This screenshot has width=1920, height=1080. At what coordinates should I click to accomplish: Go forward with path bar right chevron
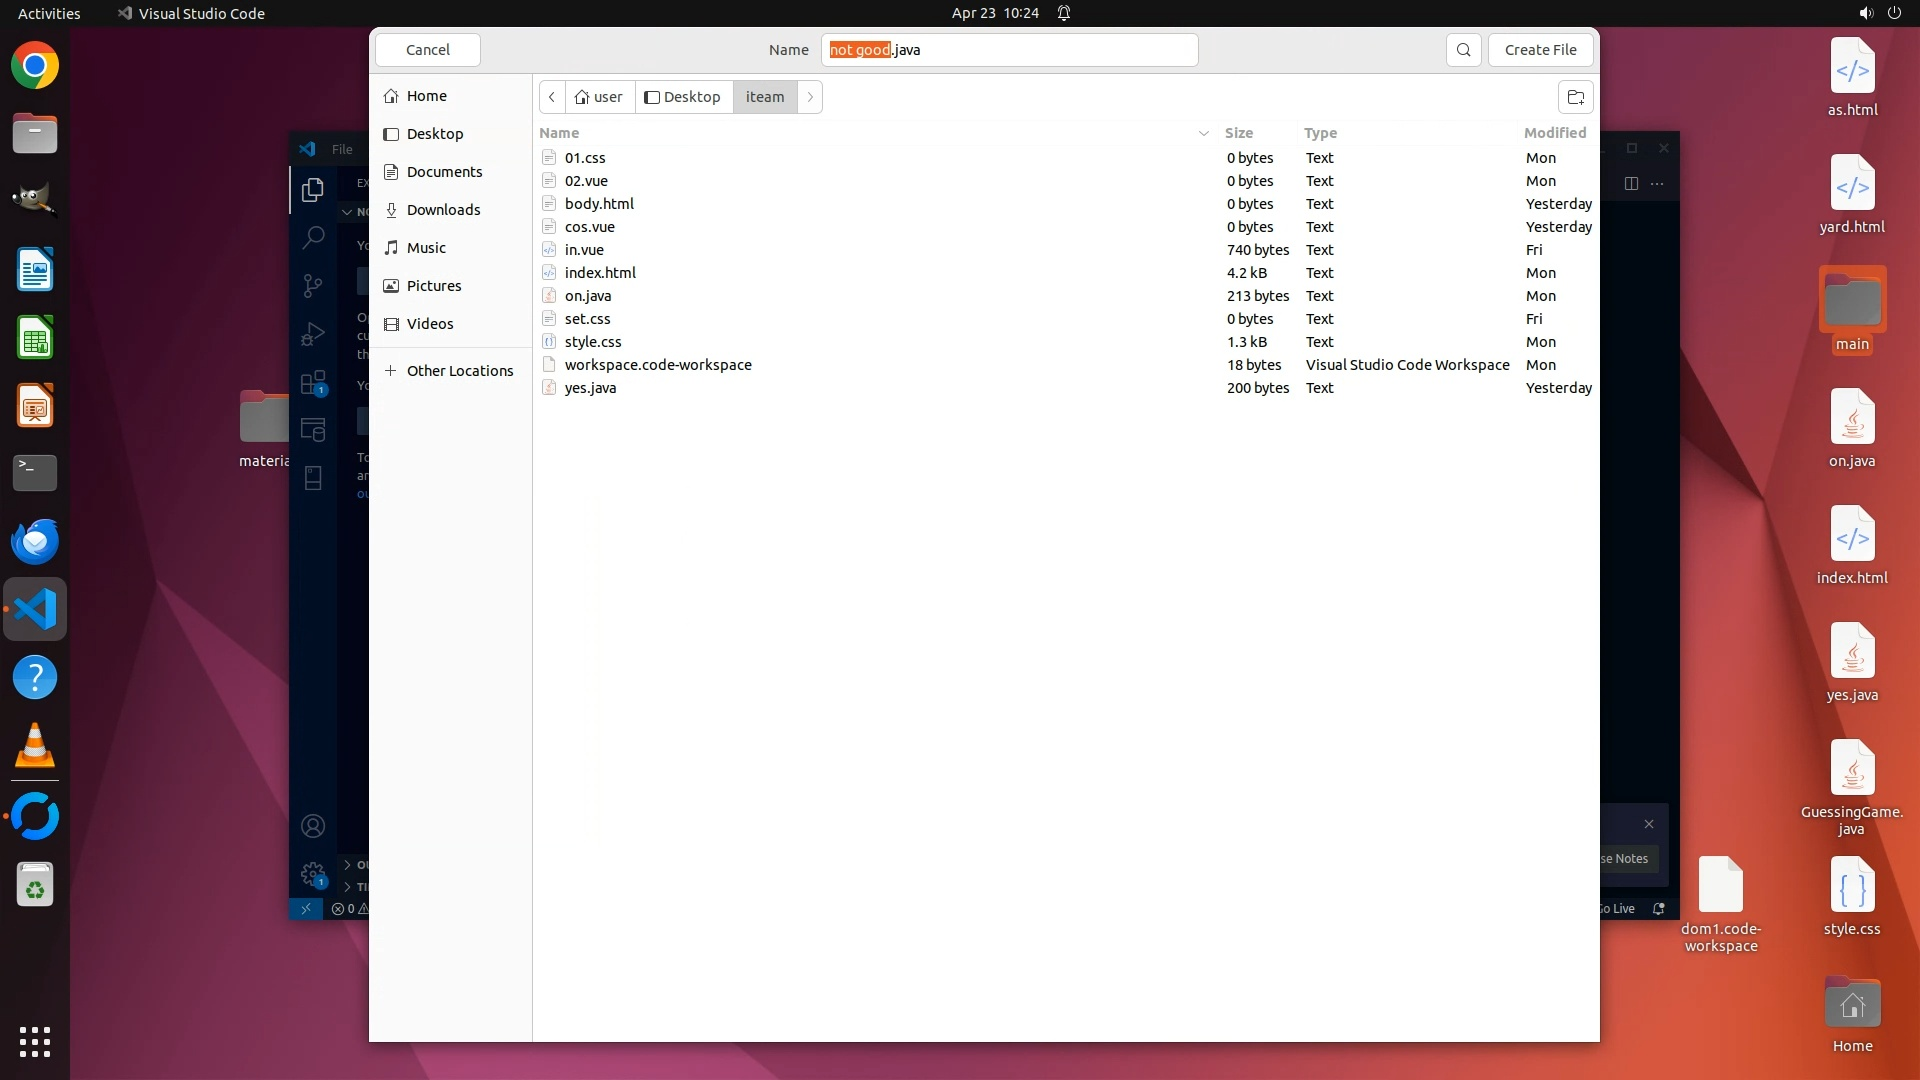click(x=810, y=97)
